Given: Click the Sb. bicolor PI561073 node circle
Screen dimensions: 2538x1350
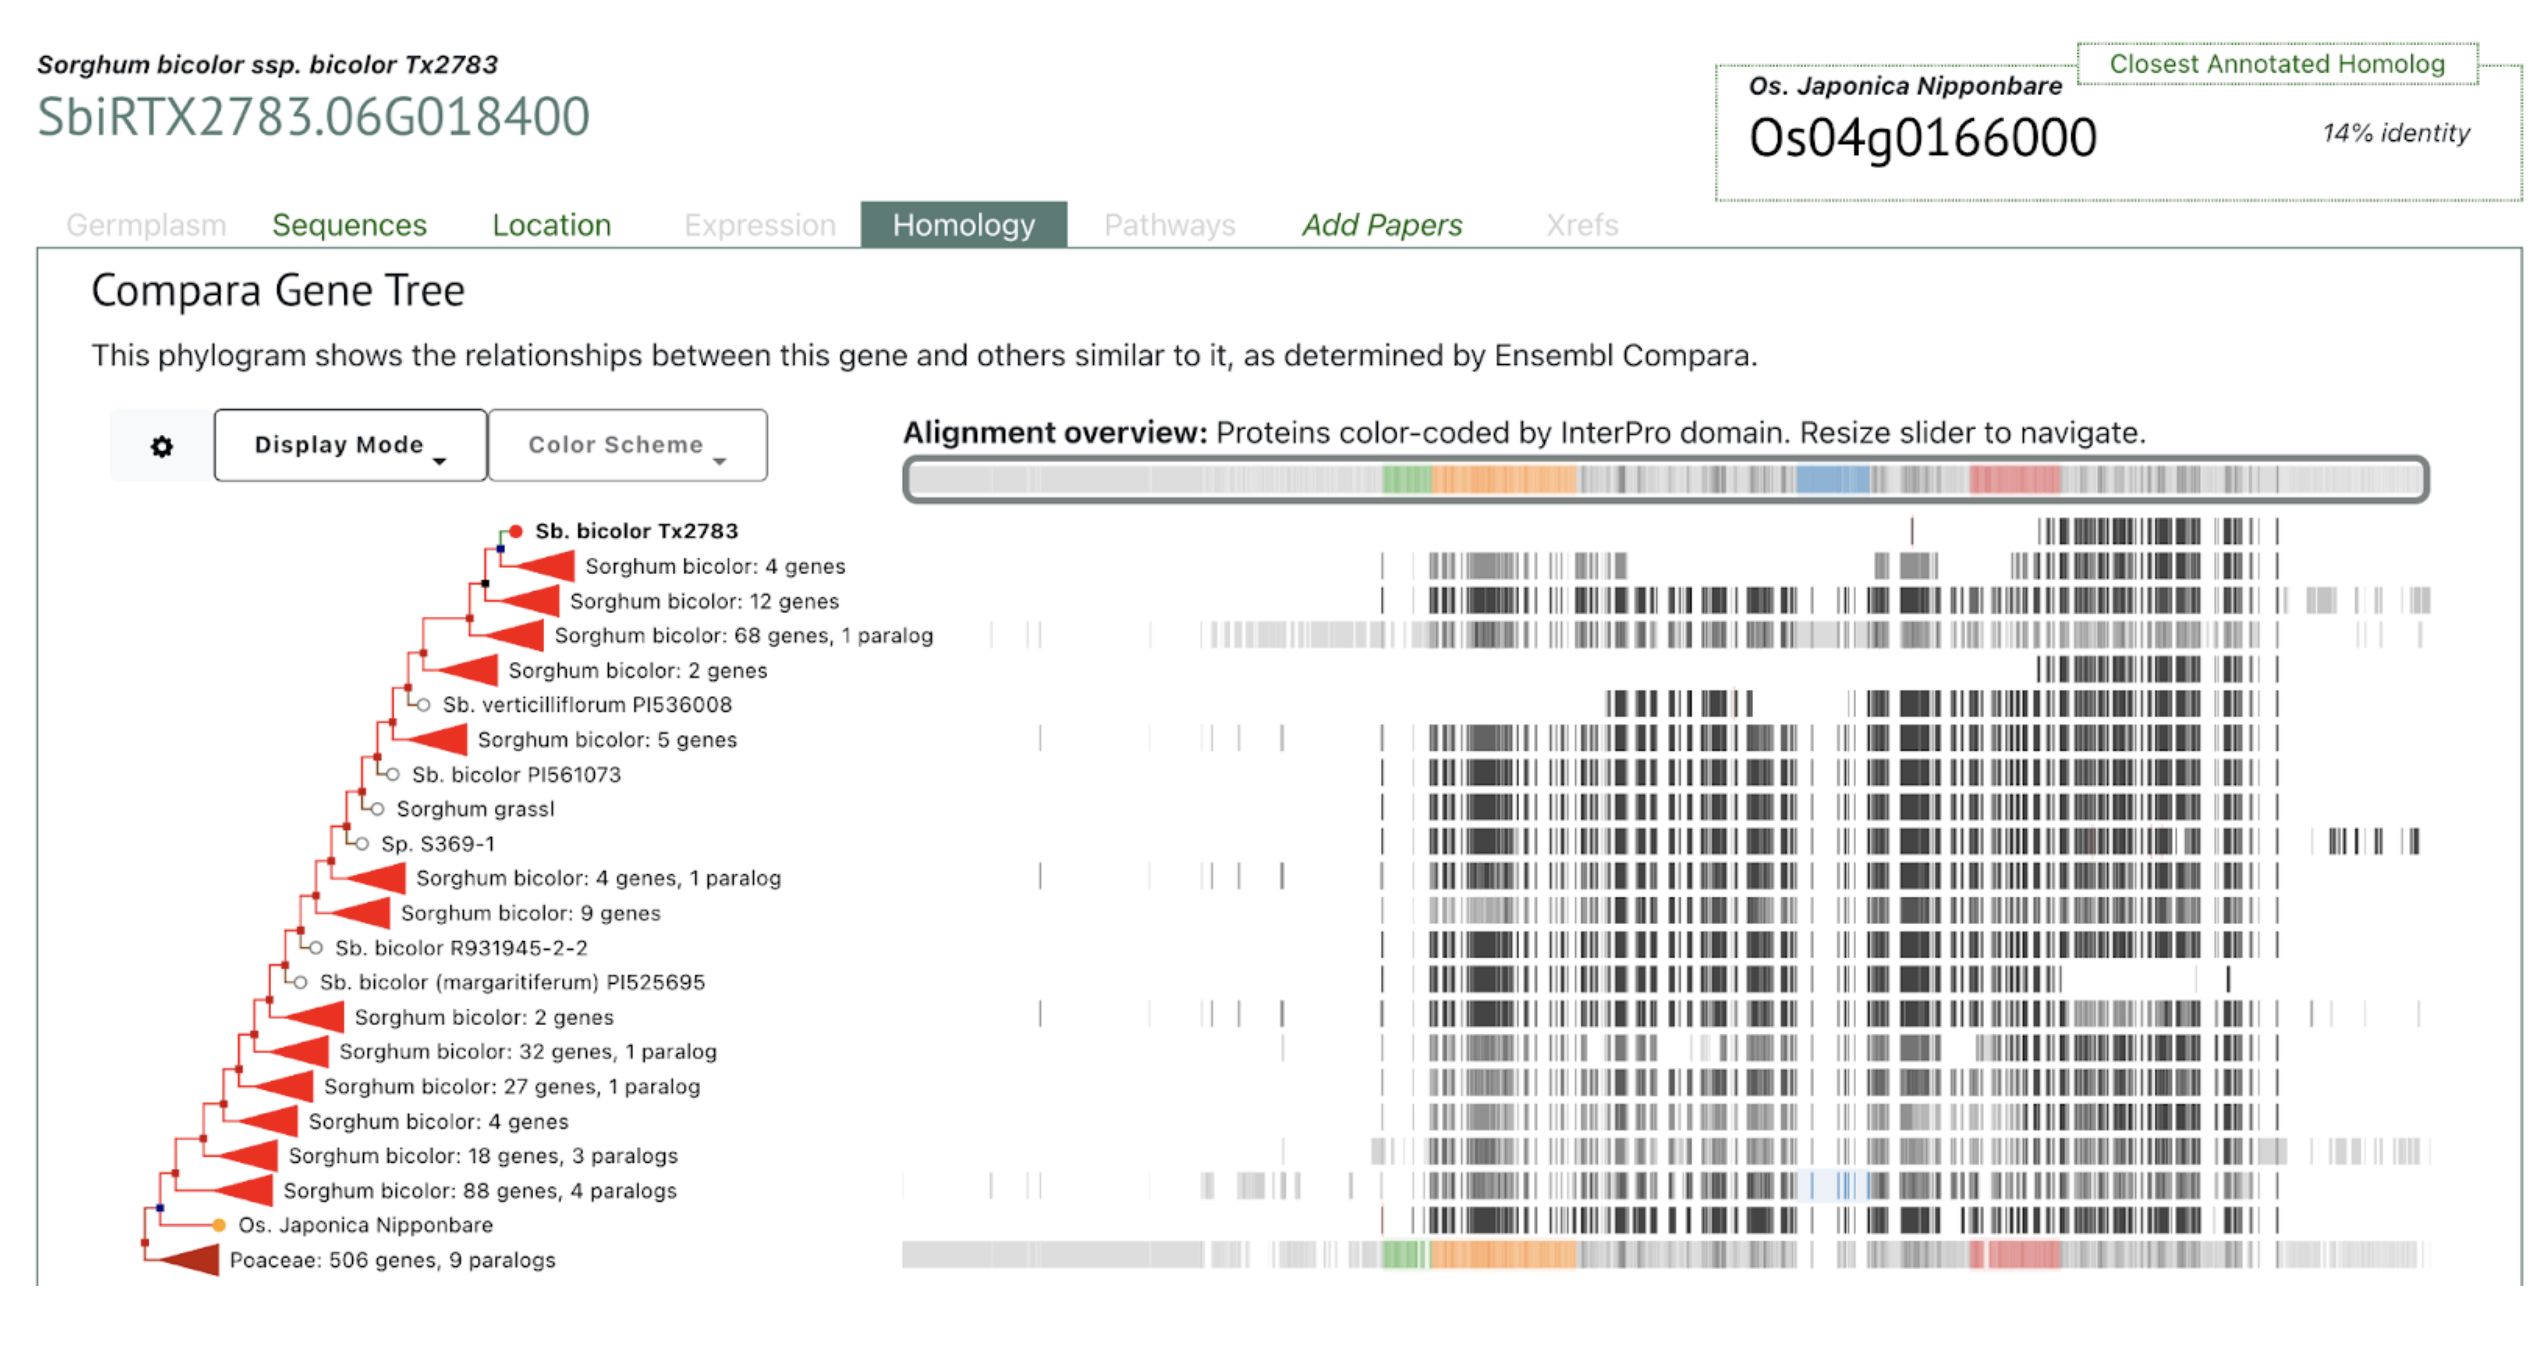Looking at the screenshot, I should pyautogui.click(x=393, y=775).
